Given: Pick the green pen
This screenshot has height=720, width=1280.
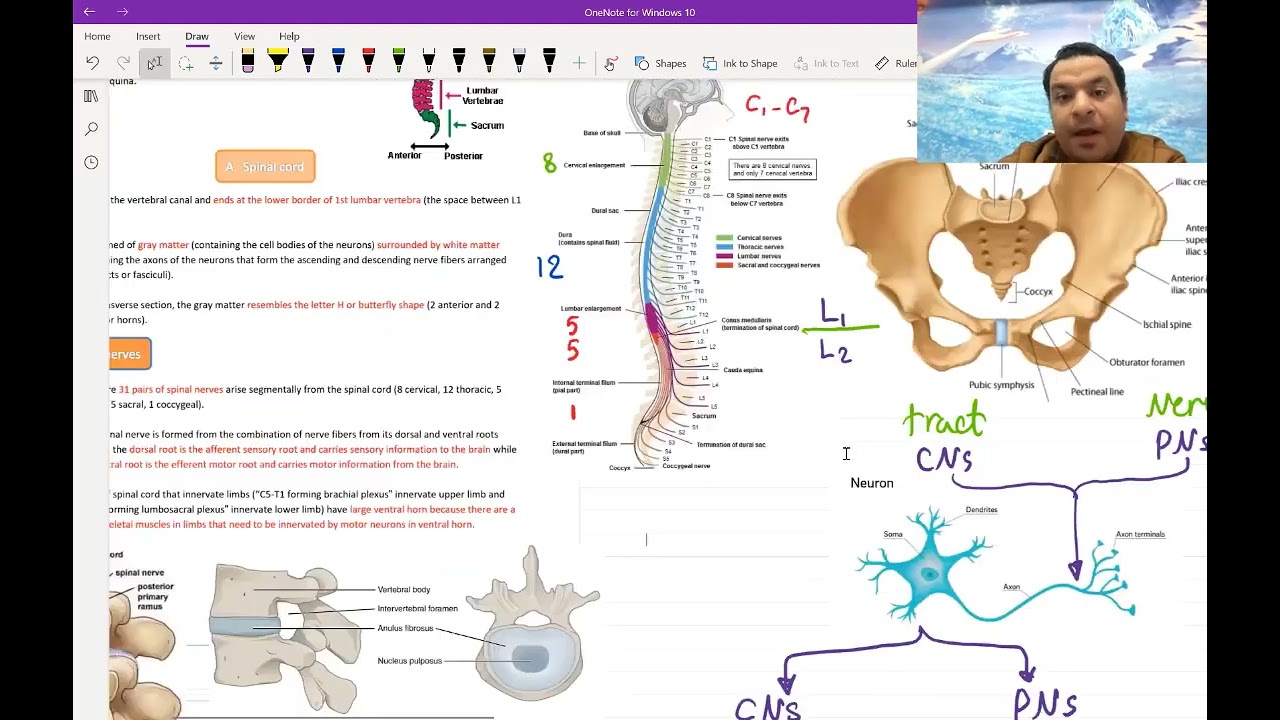Looking at the screenshot, I should click(398, 62).
